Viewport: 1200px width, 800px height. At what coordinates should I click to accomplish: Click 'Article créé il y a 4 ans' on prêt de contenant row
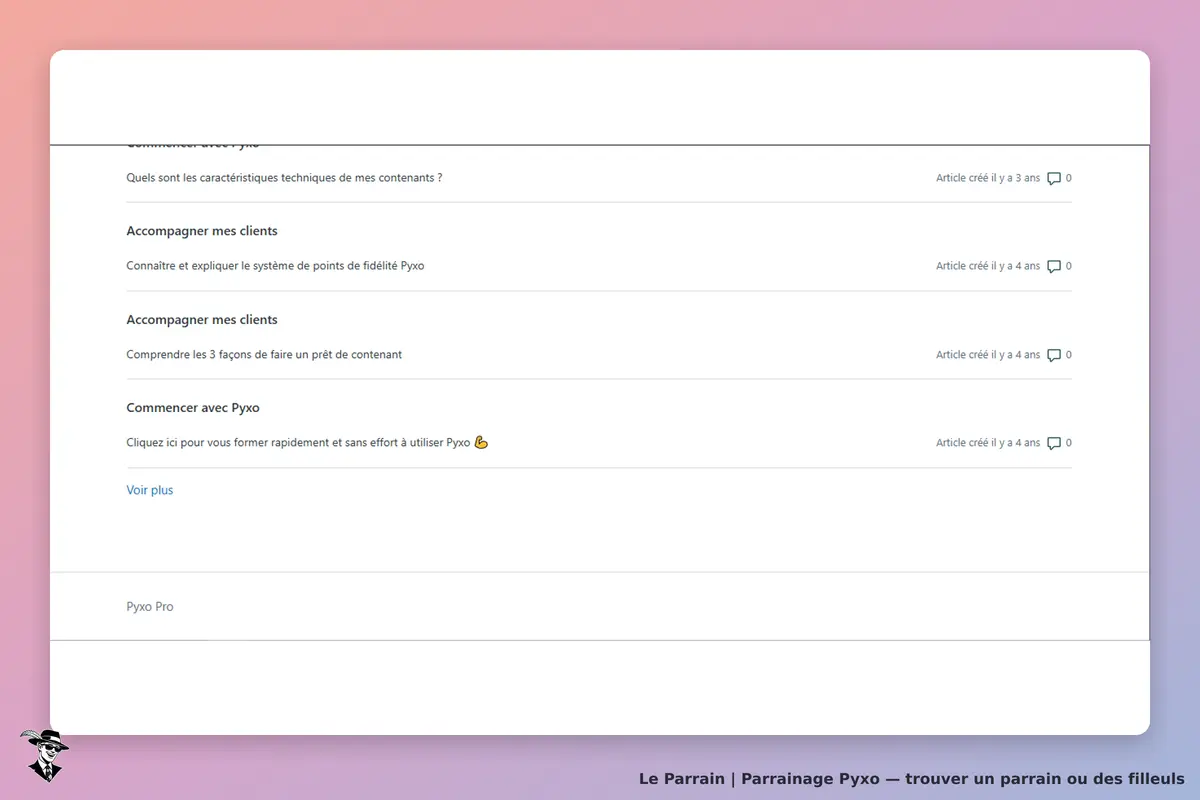[988, 355]
